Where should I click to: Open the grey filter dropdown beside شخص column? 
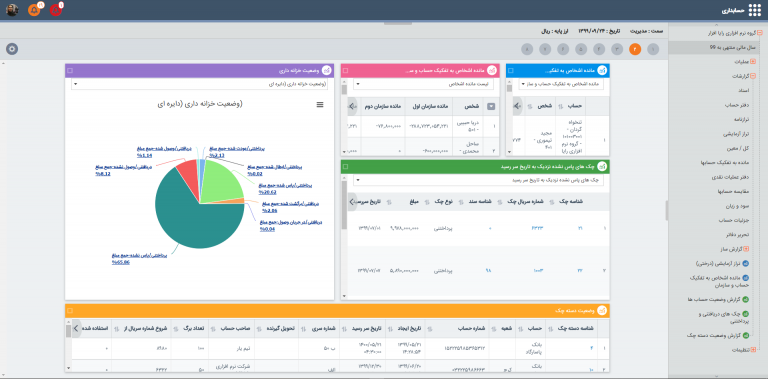(x=491, y=106)
